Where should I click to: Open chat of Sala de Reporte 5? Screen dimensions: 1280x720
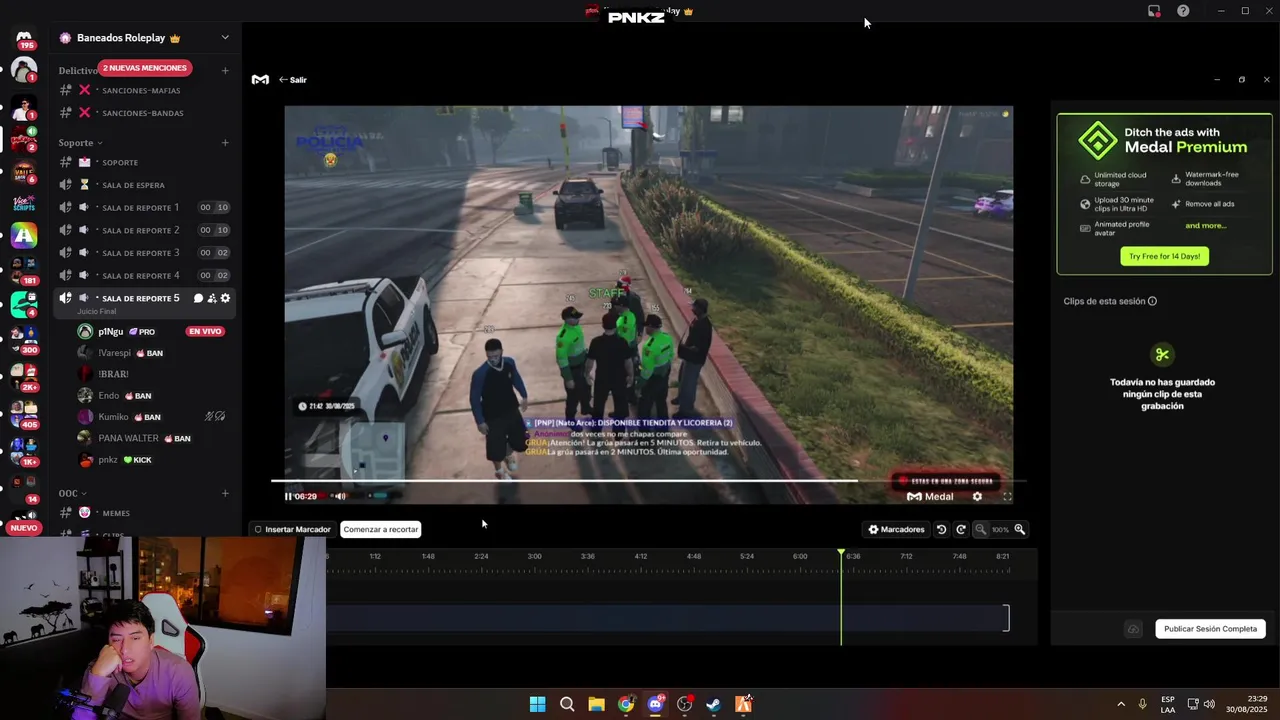click(x=198, y=298)
